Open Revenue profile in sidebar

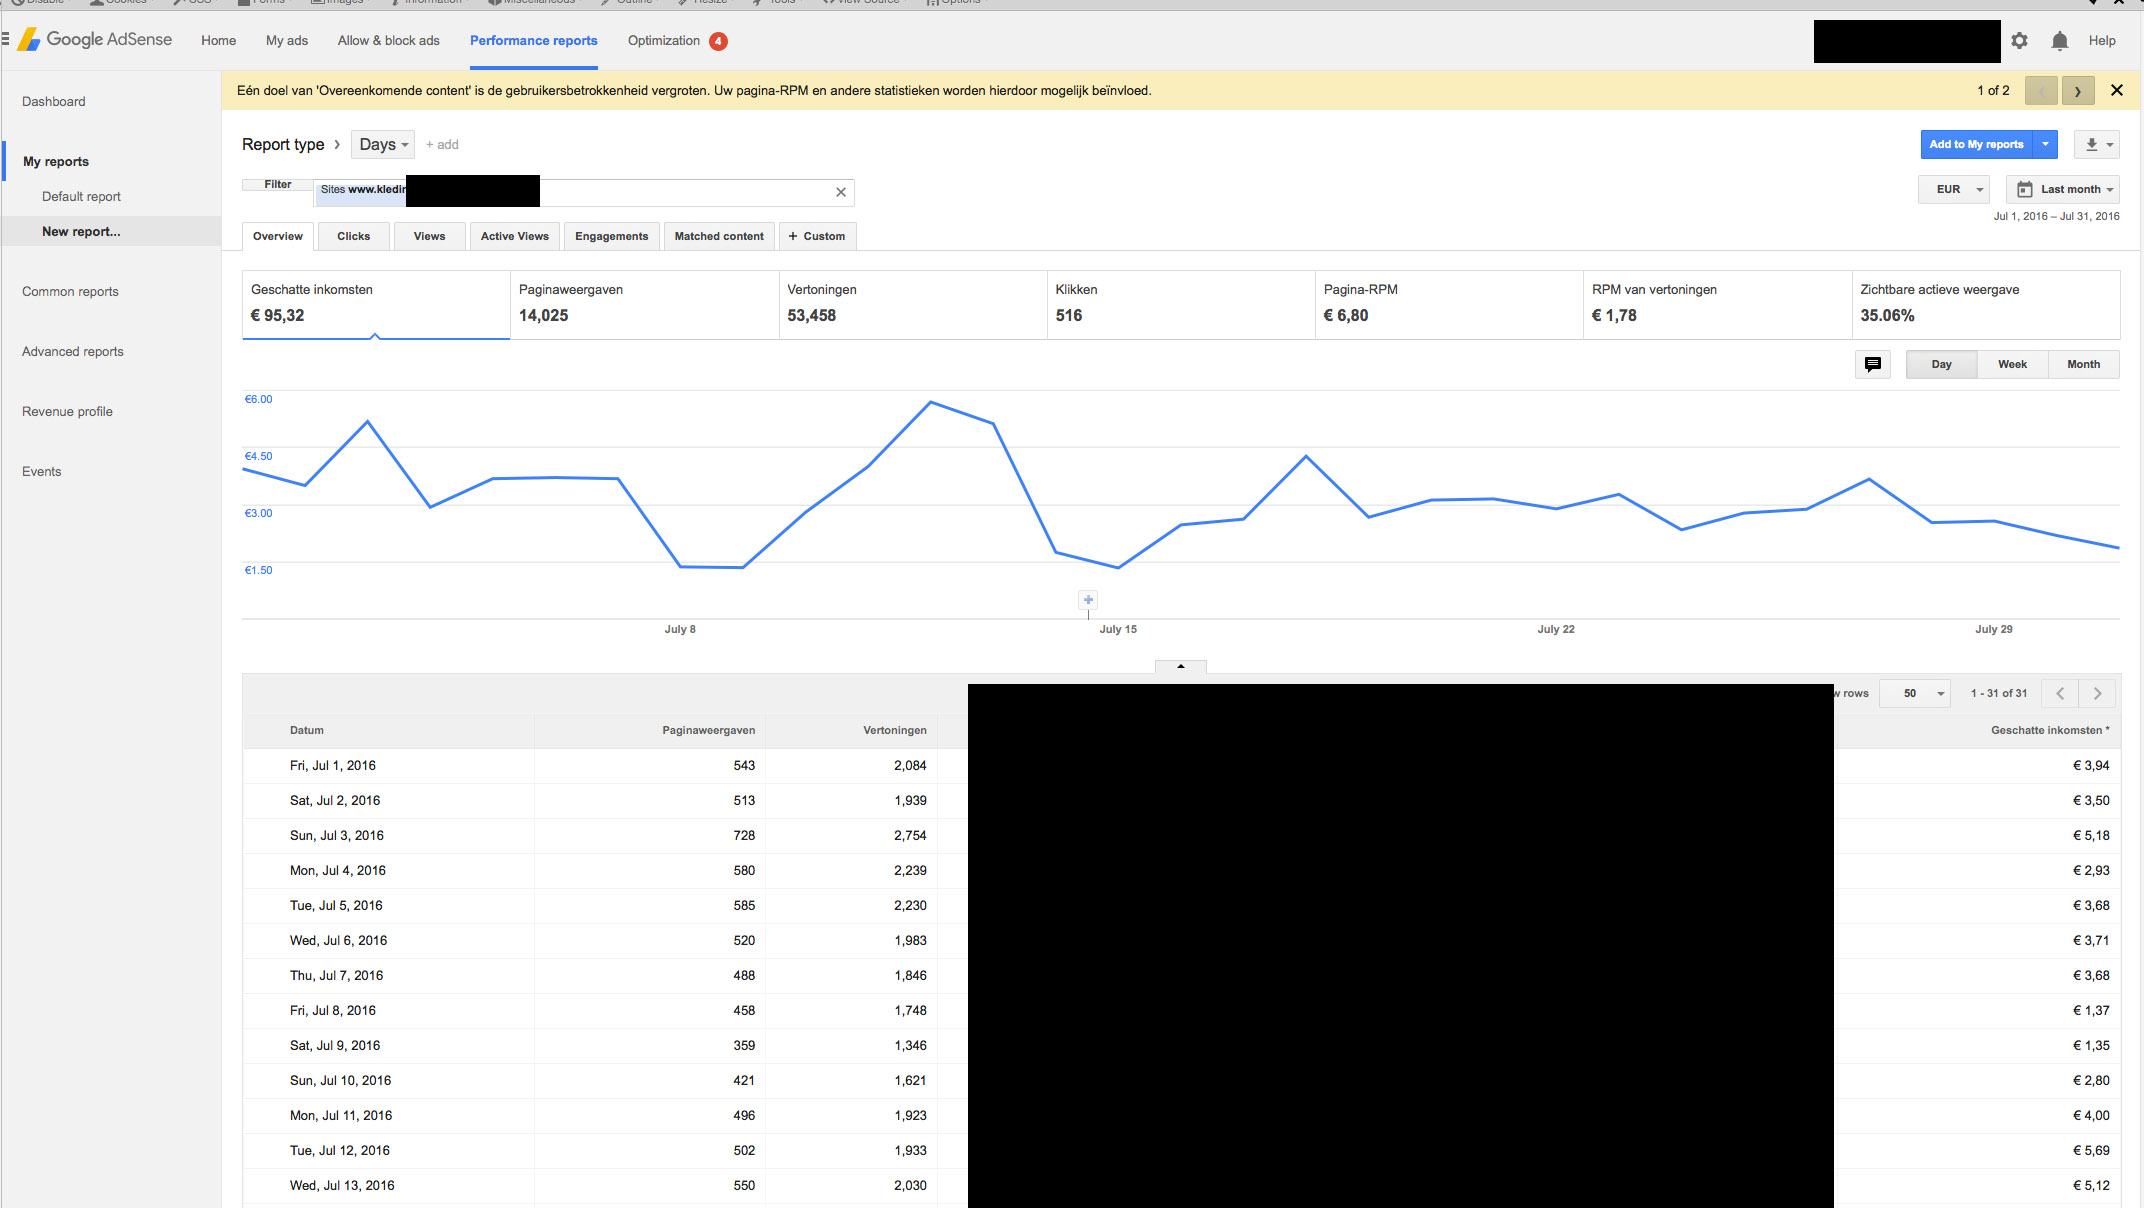(67, 411)
